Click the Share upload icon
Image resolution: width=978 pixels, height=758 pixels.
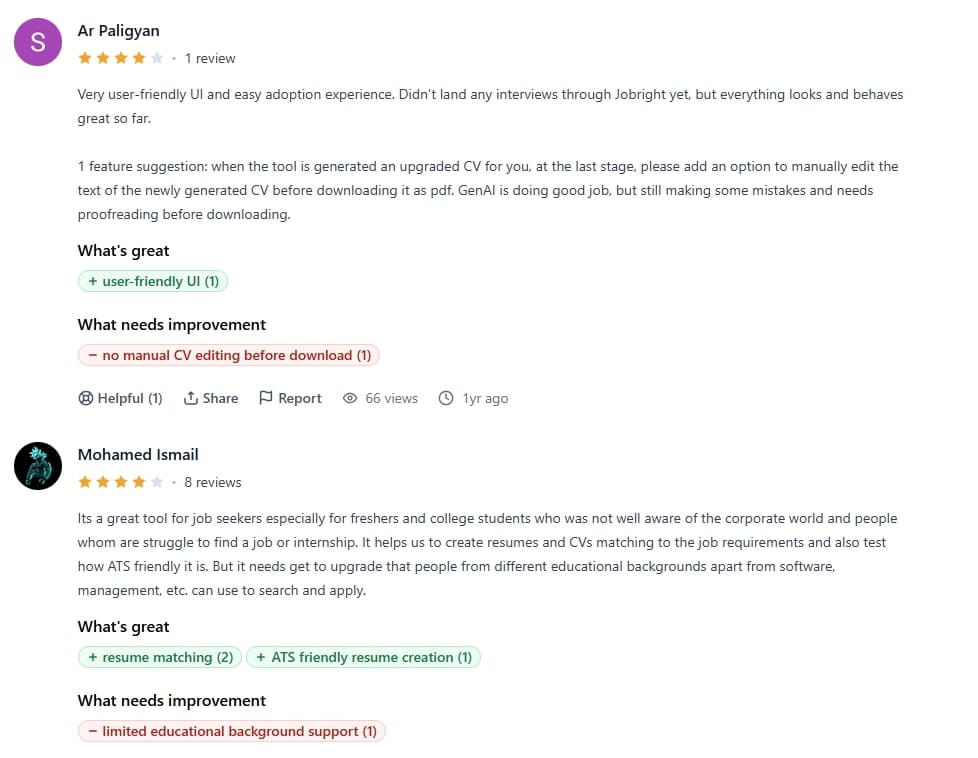pos(191,398)
